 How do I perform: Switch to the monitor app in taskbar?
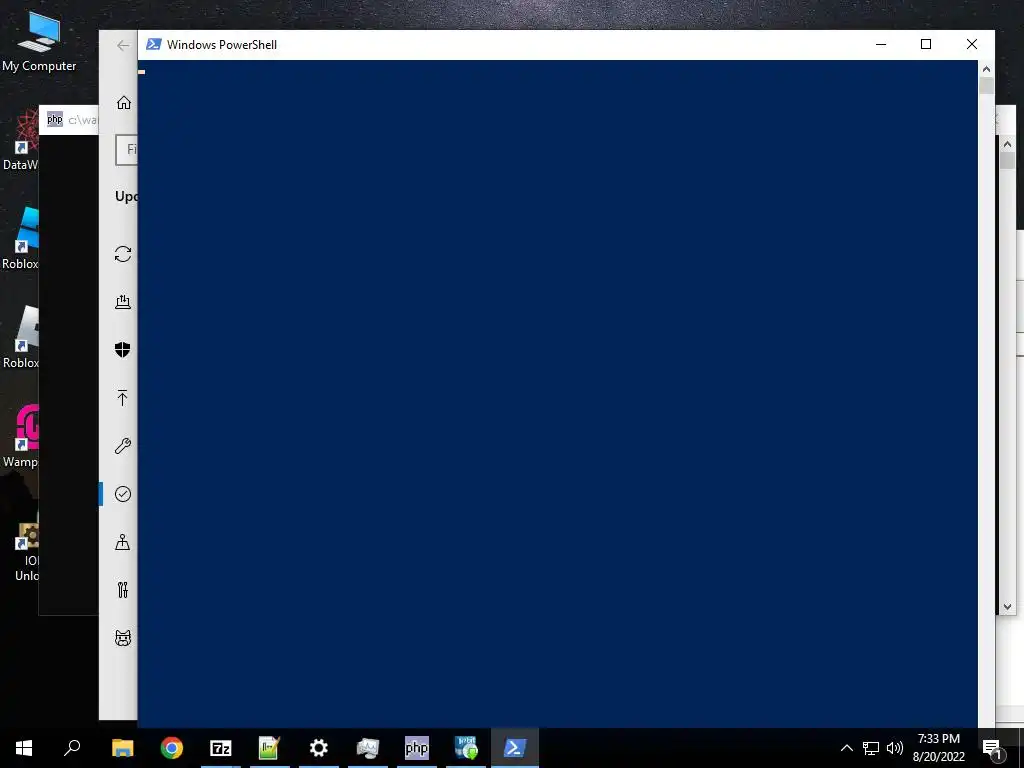coord(368,748)
